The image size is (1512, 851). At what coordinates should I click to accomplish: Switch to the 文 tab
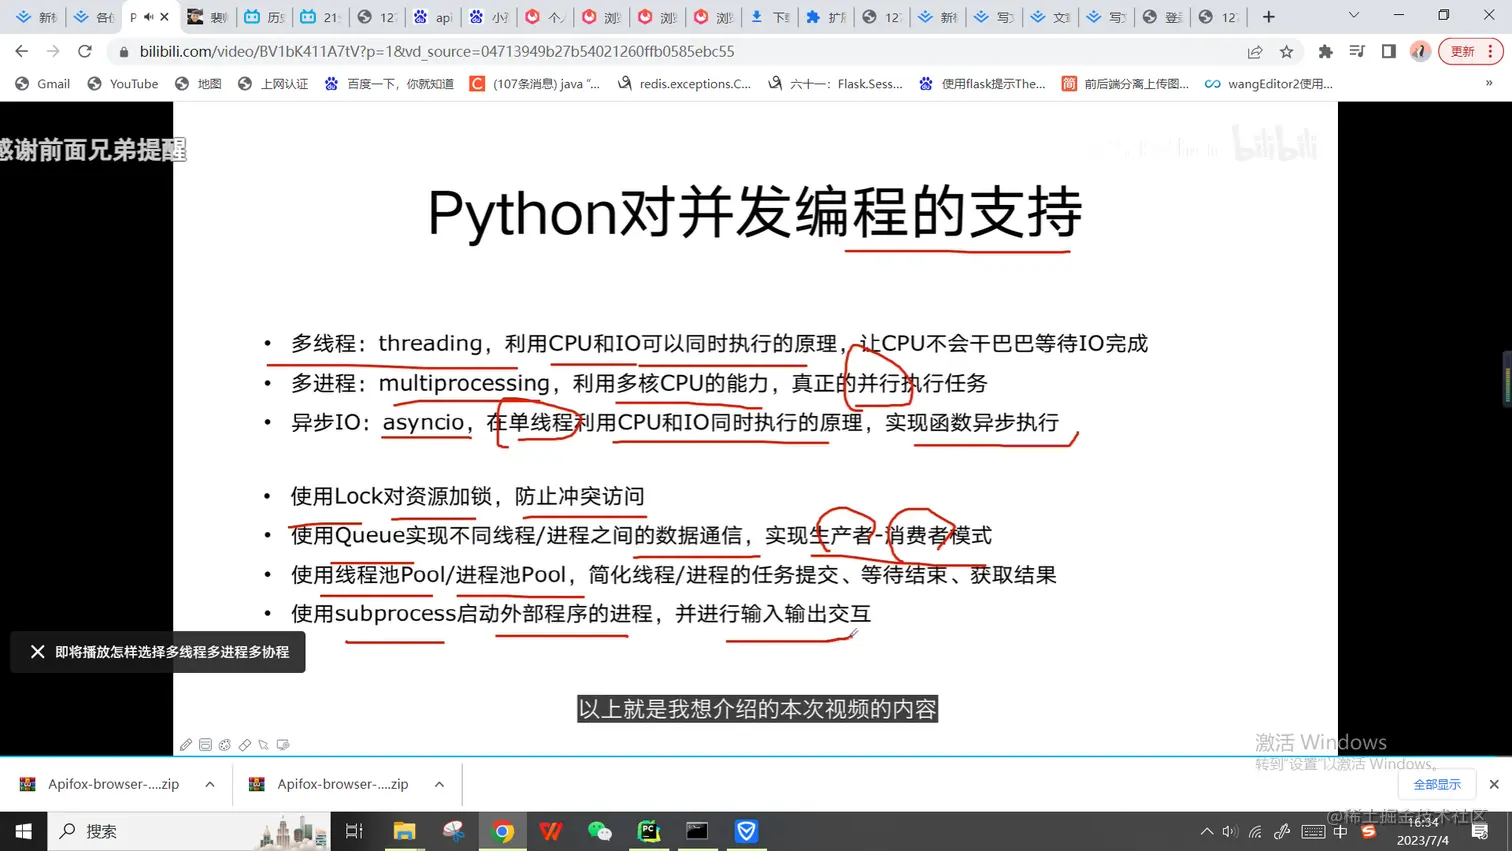coord(1049,17)
